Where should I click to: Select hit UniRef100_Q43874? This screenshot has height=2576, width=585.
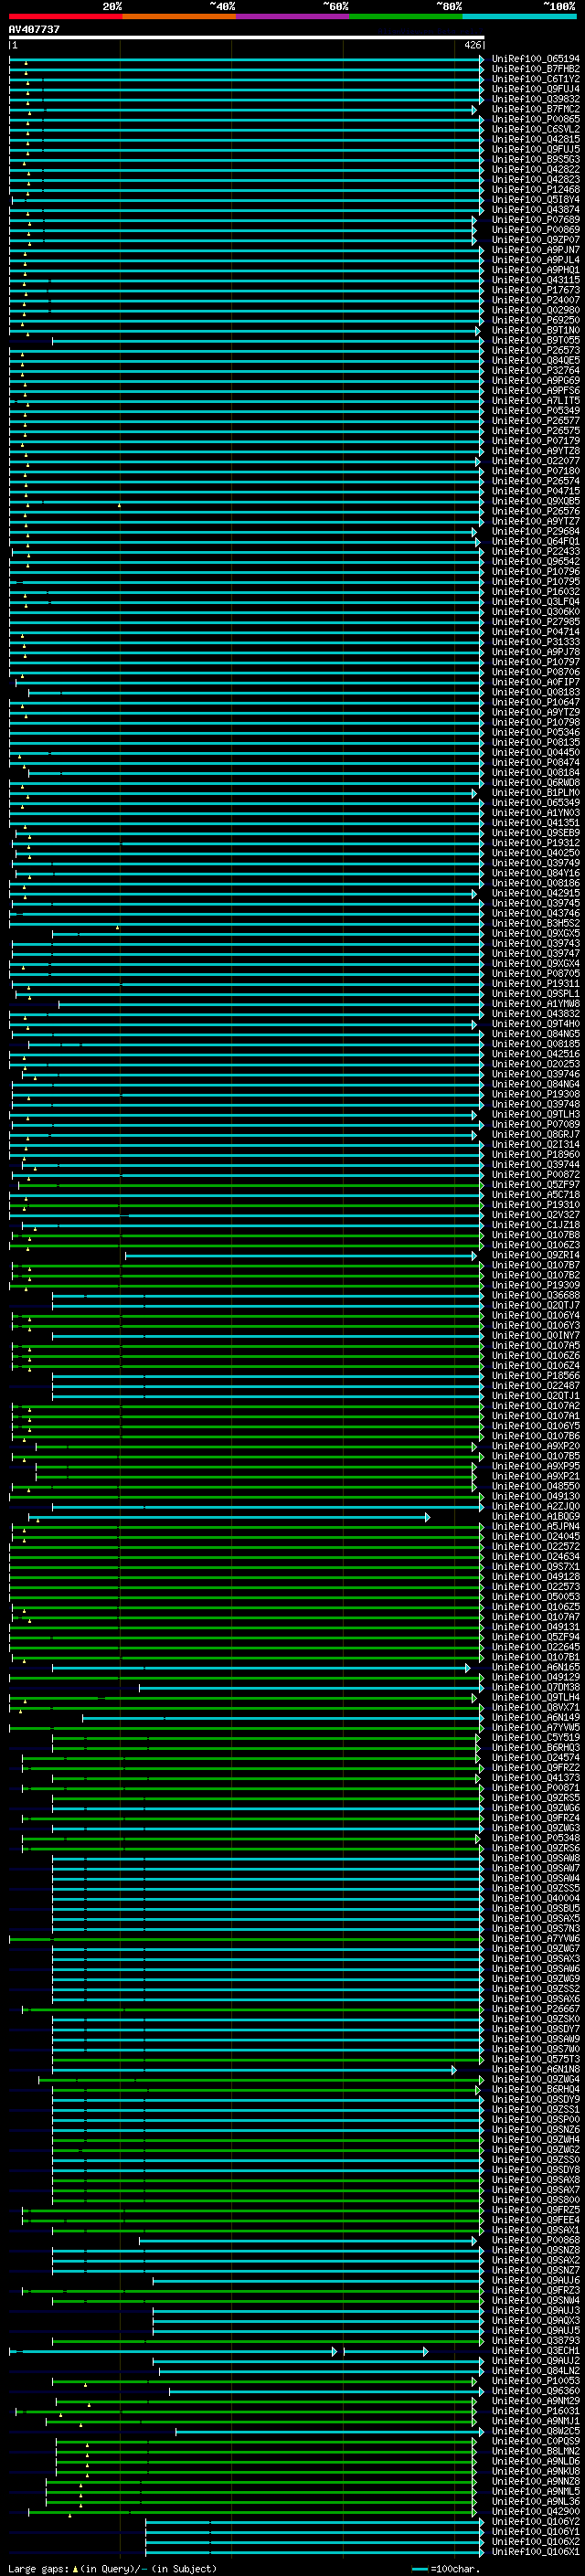(x=536, y=210)
